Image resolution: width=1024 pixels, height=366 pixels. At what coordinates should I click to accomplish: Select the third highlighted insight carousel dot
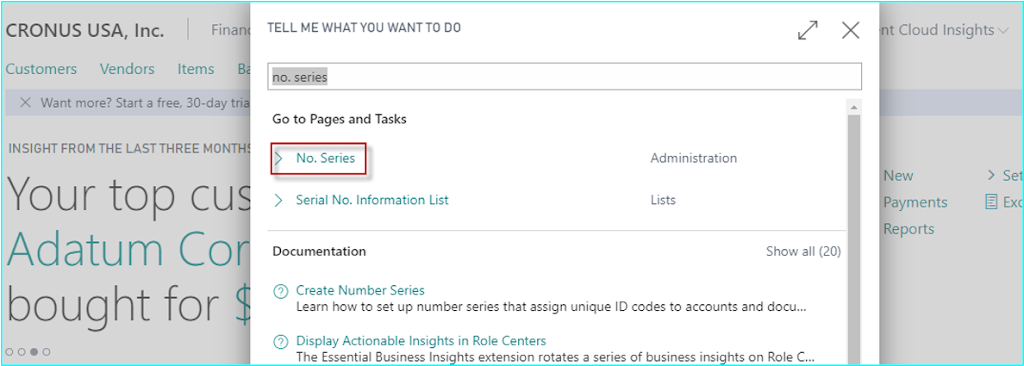(33, 352)
